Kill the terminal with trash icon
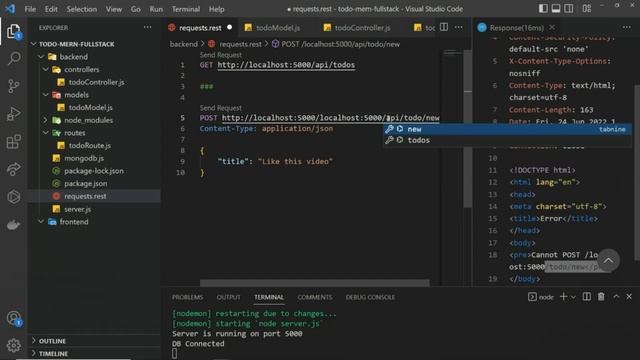 click(x=601, y=297)
